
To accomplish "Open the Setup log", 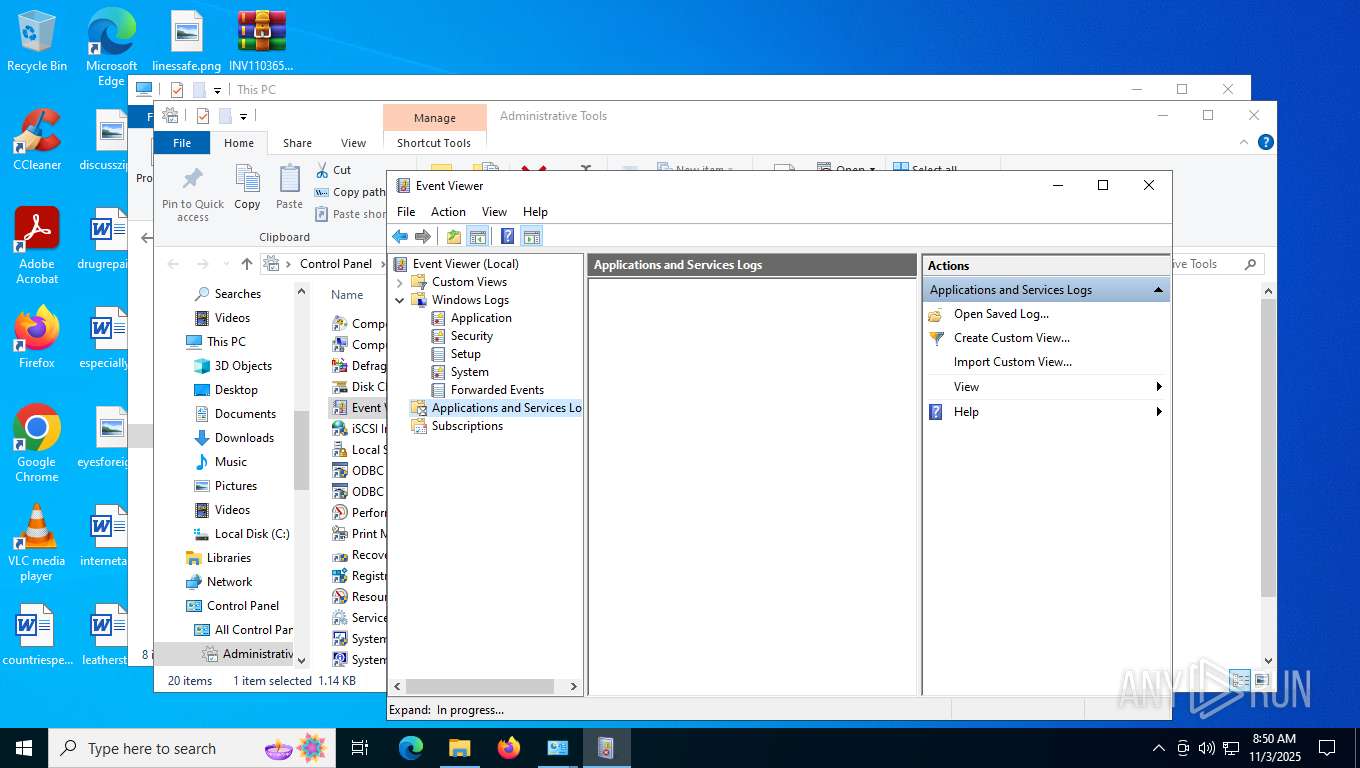I will [465, 354].
